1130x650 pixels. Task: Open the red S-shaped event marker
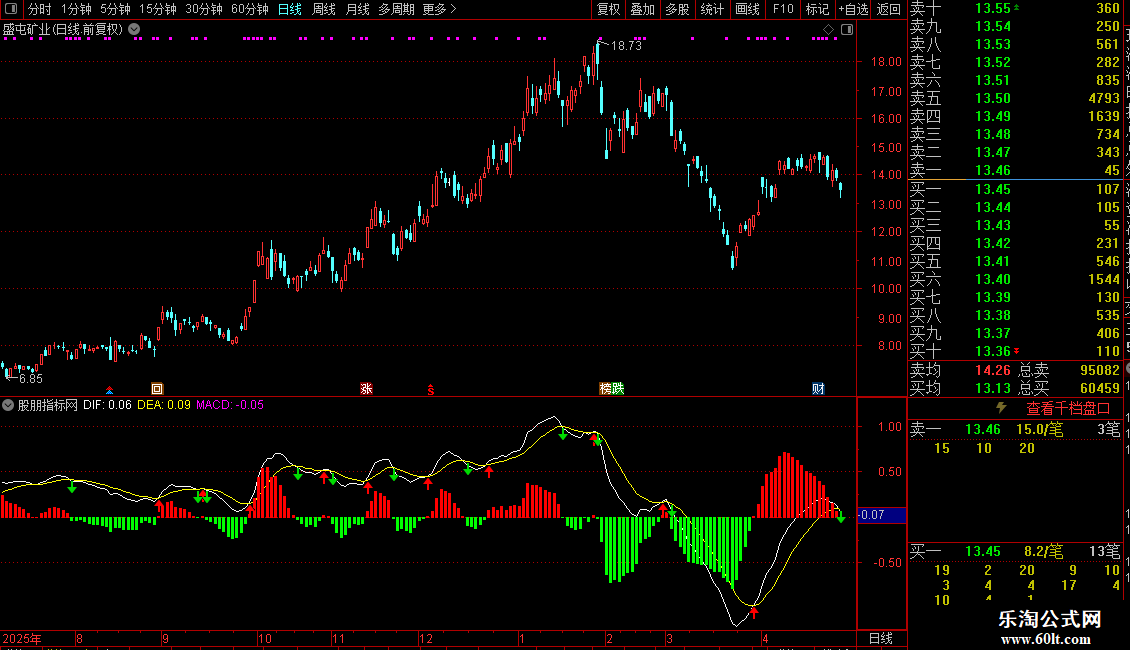tap(431, 390)
